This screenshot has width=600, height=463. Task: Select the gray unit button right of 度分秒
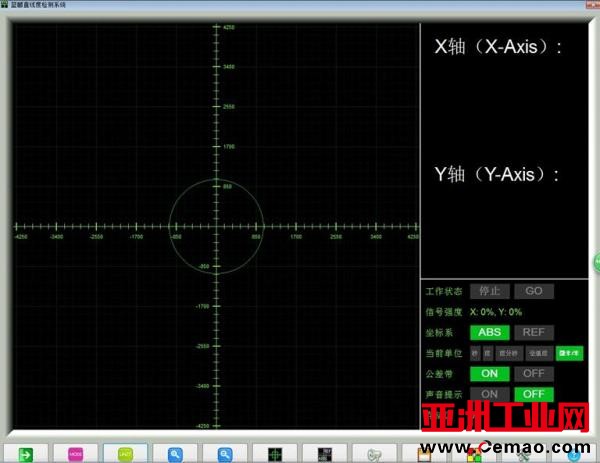tap(539, 353)
